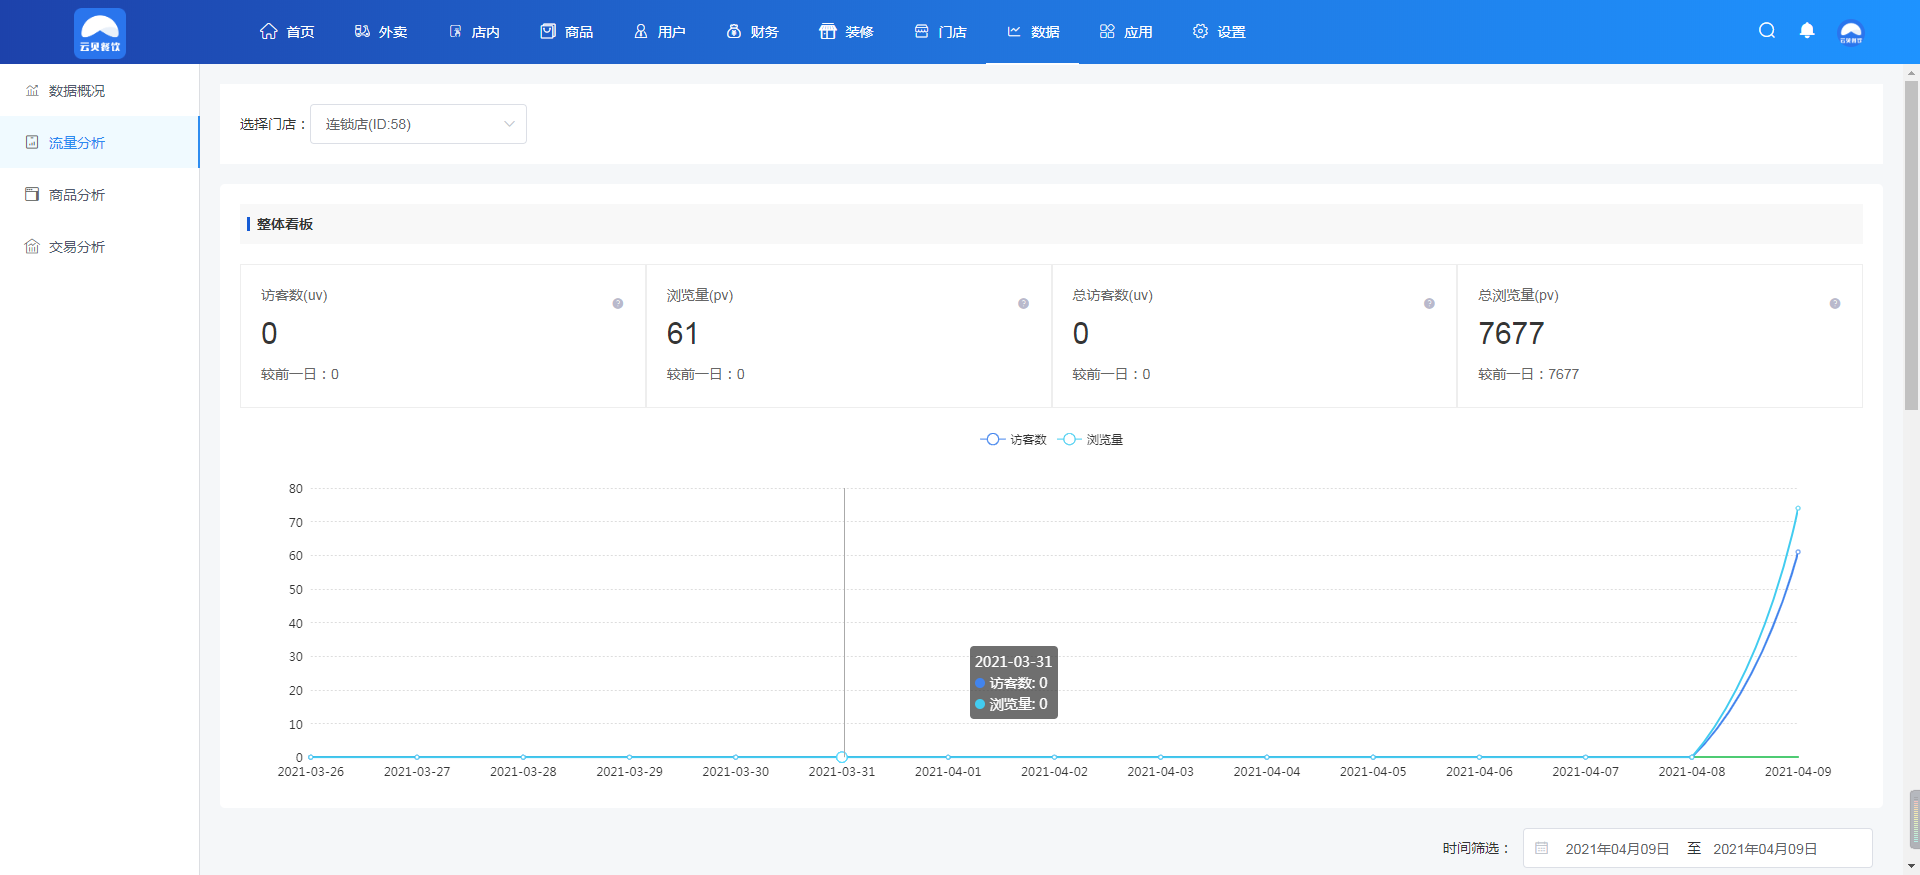This screenshot has height=875, width=1920.
Task: Open the 数据 data menu
Action: pos(1033,32)
